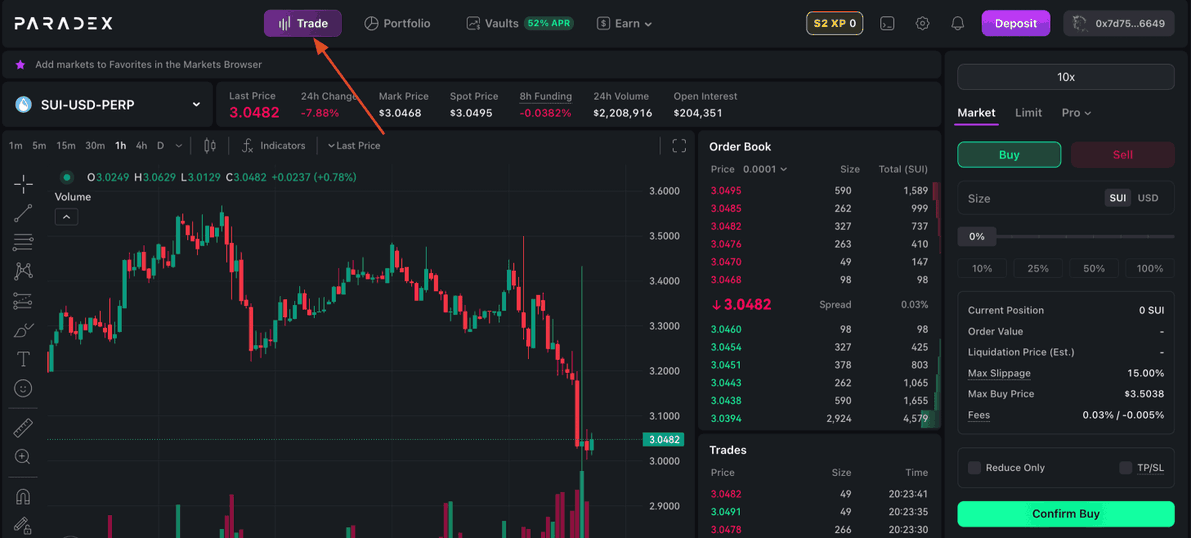Open the emoji icons tool
The image size is (1200, 538).
[23, 388]
